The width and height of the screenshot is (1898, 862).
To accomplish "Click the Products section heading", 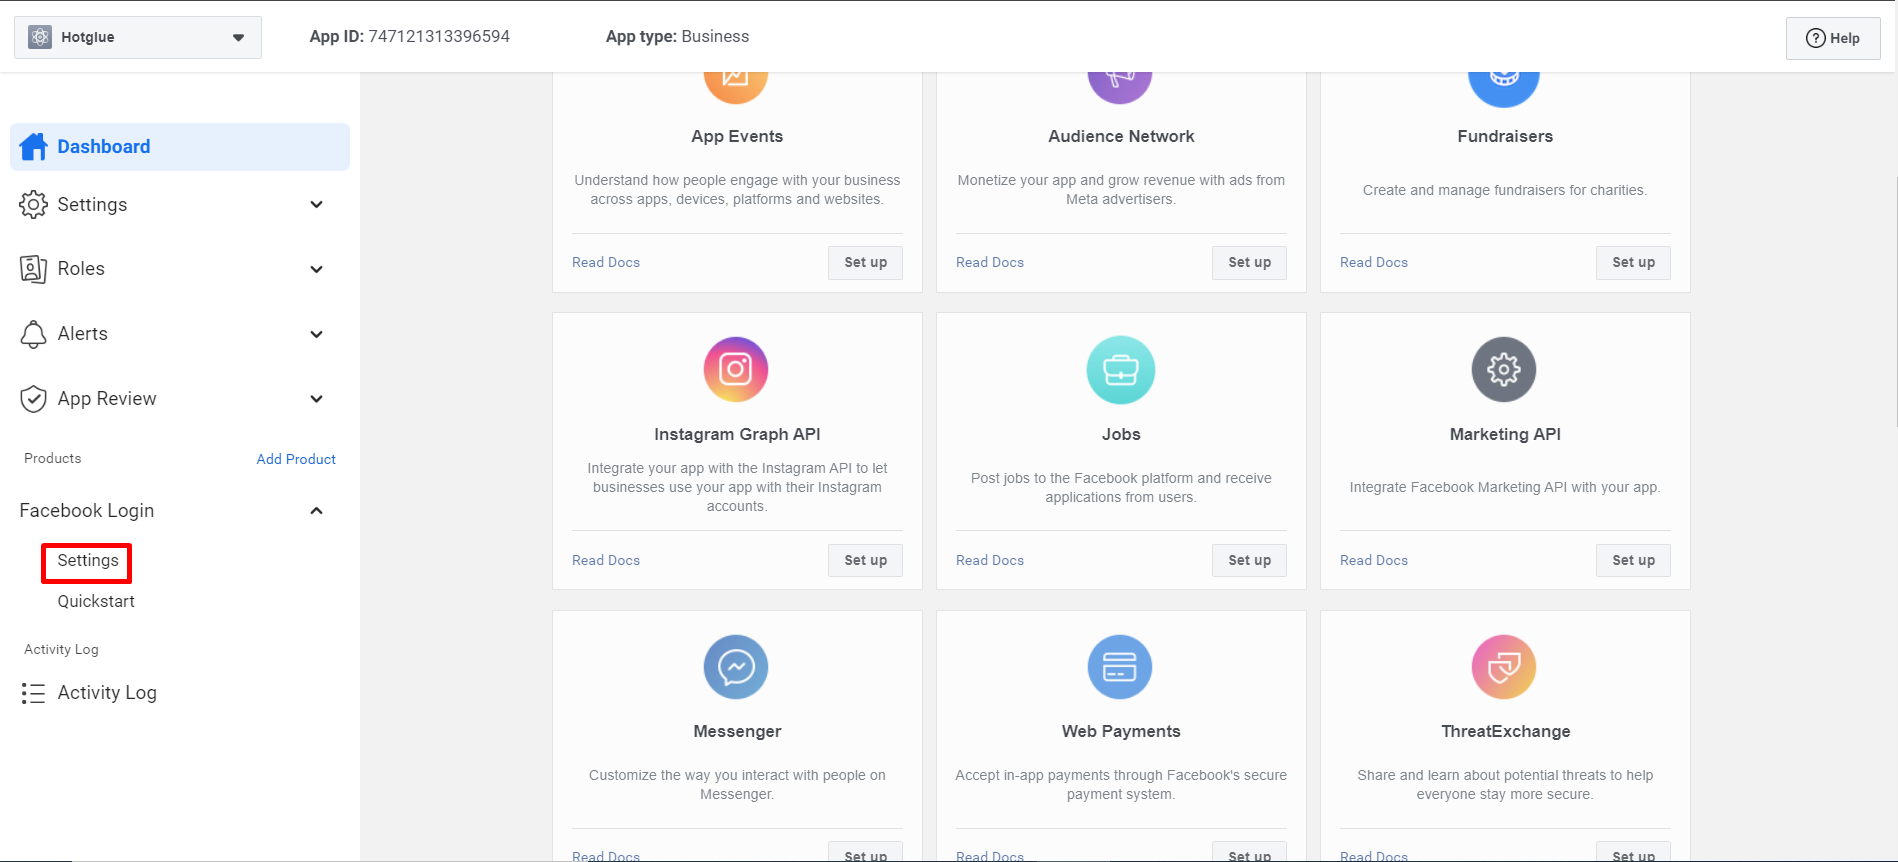I will click(x=53, y=458).
